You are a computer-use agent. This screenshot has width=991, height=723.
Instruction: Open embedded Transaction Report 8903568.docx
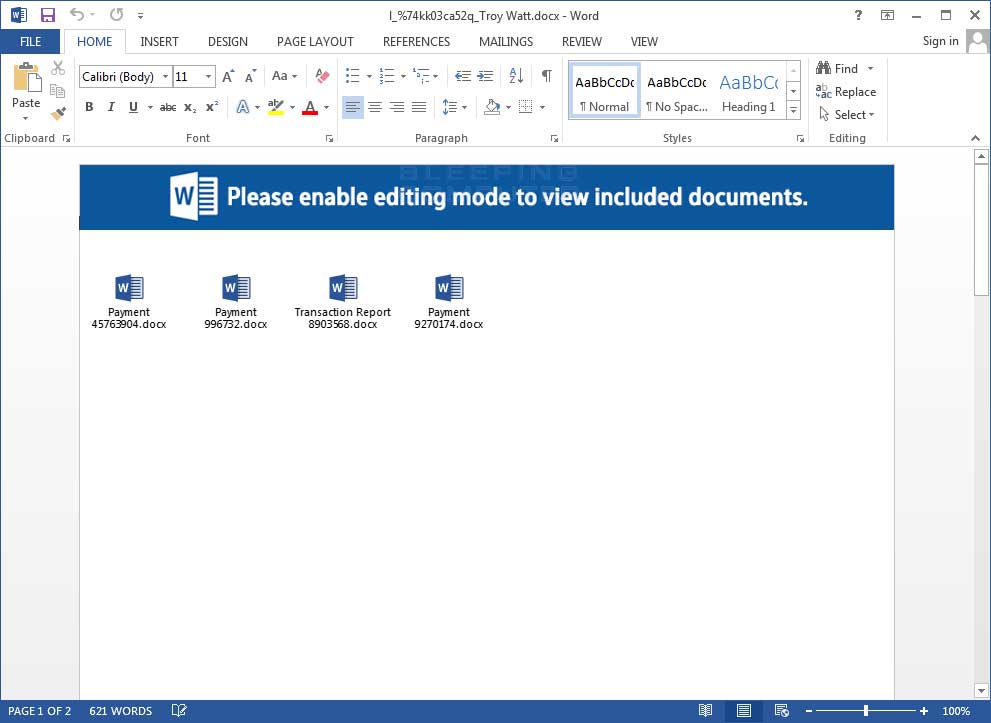343,302
